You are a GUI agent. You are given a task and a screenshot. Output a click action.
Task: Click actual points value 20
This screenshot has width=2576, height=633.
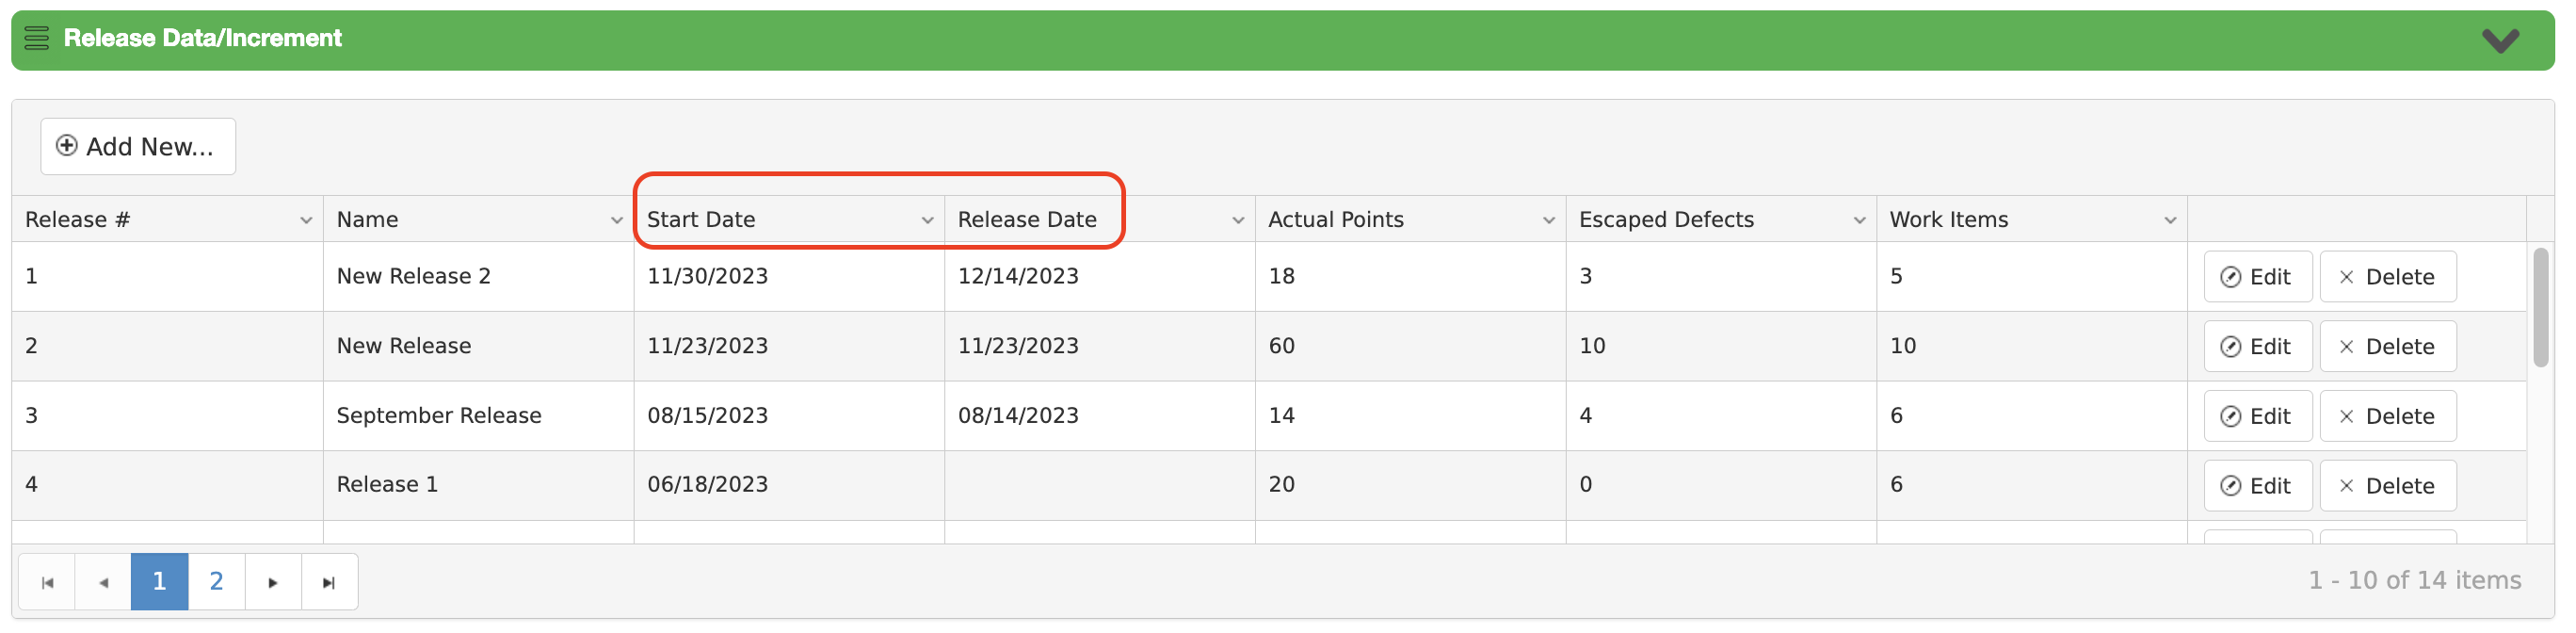(x=1281, y=485)
